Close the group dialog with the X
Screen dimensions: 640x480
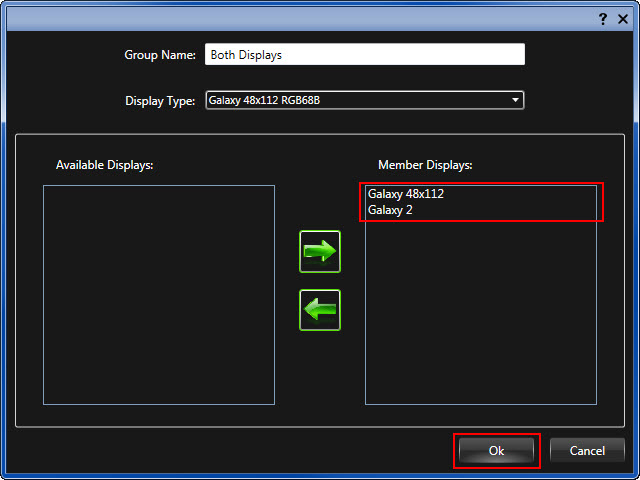(x=622, y=19)
